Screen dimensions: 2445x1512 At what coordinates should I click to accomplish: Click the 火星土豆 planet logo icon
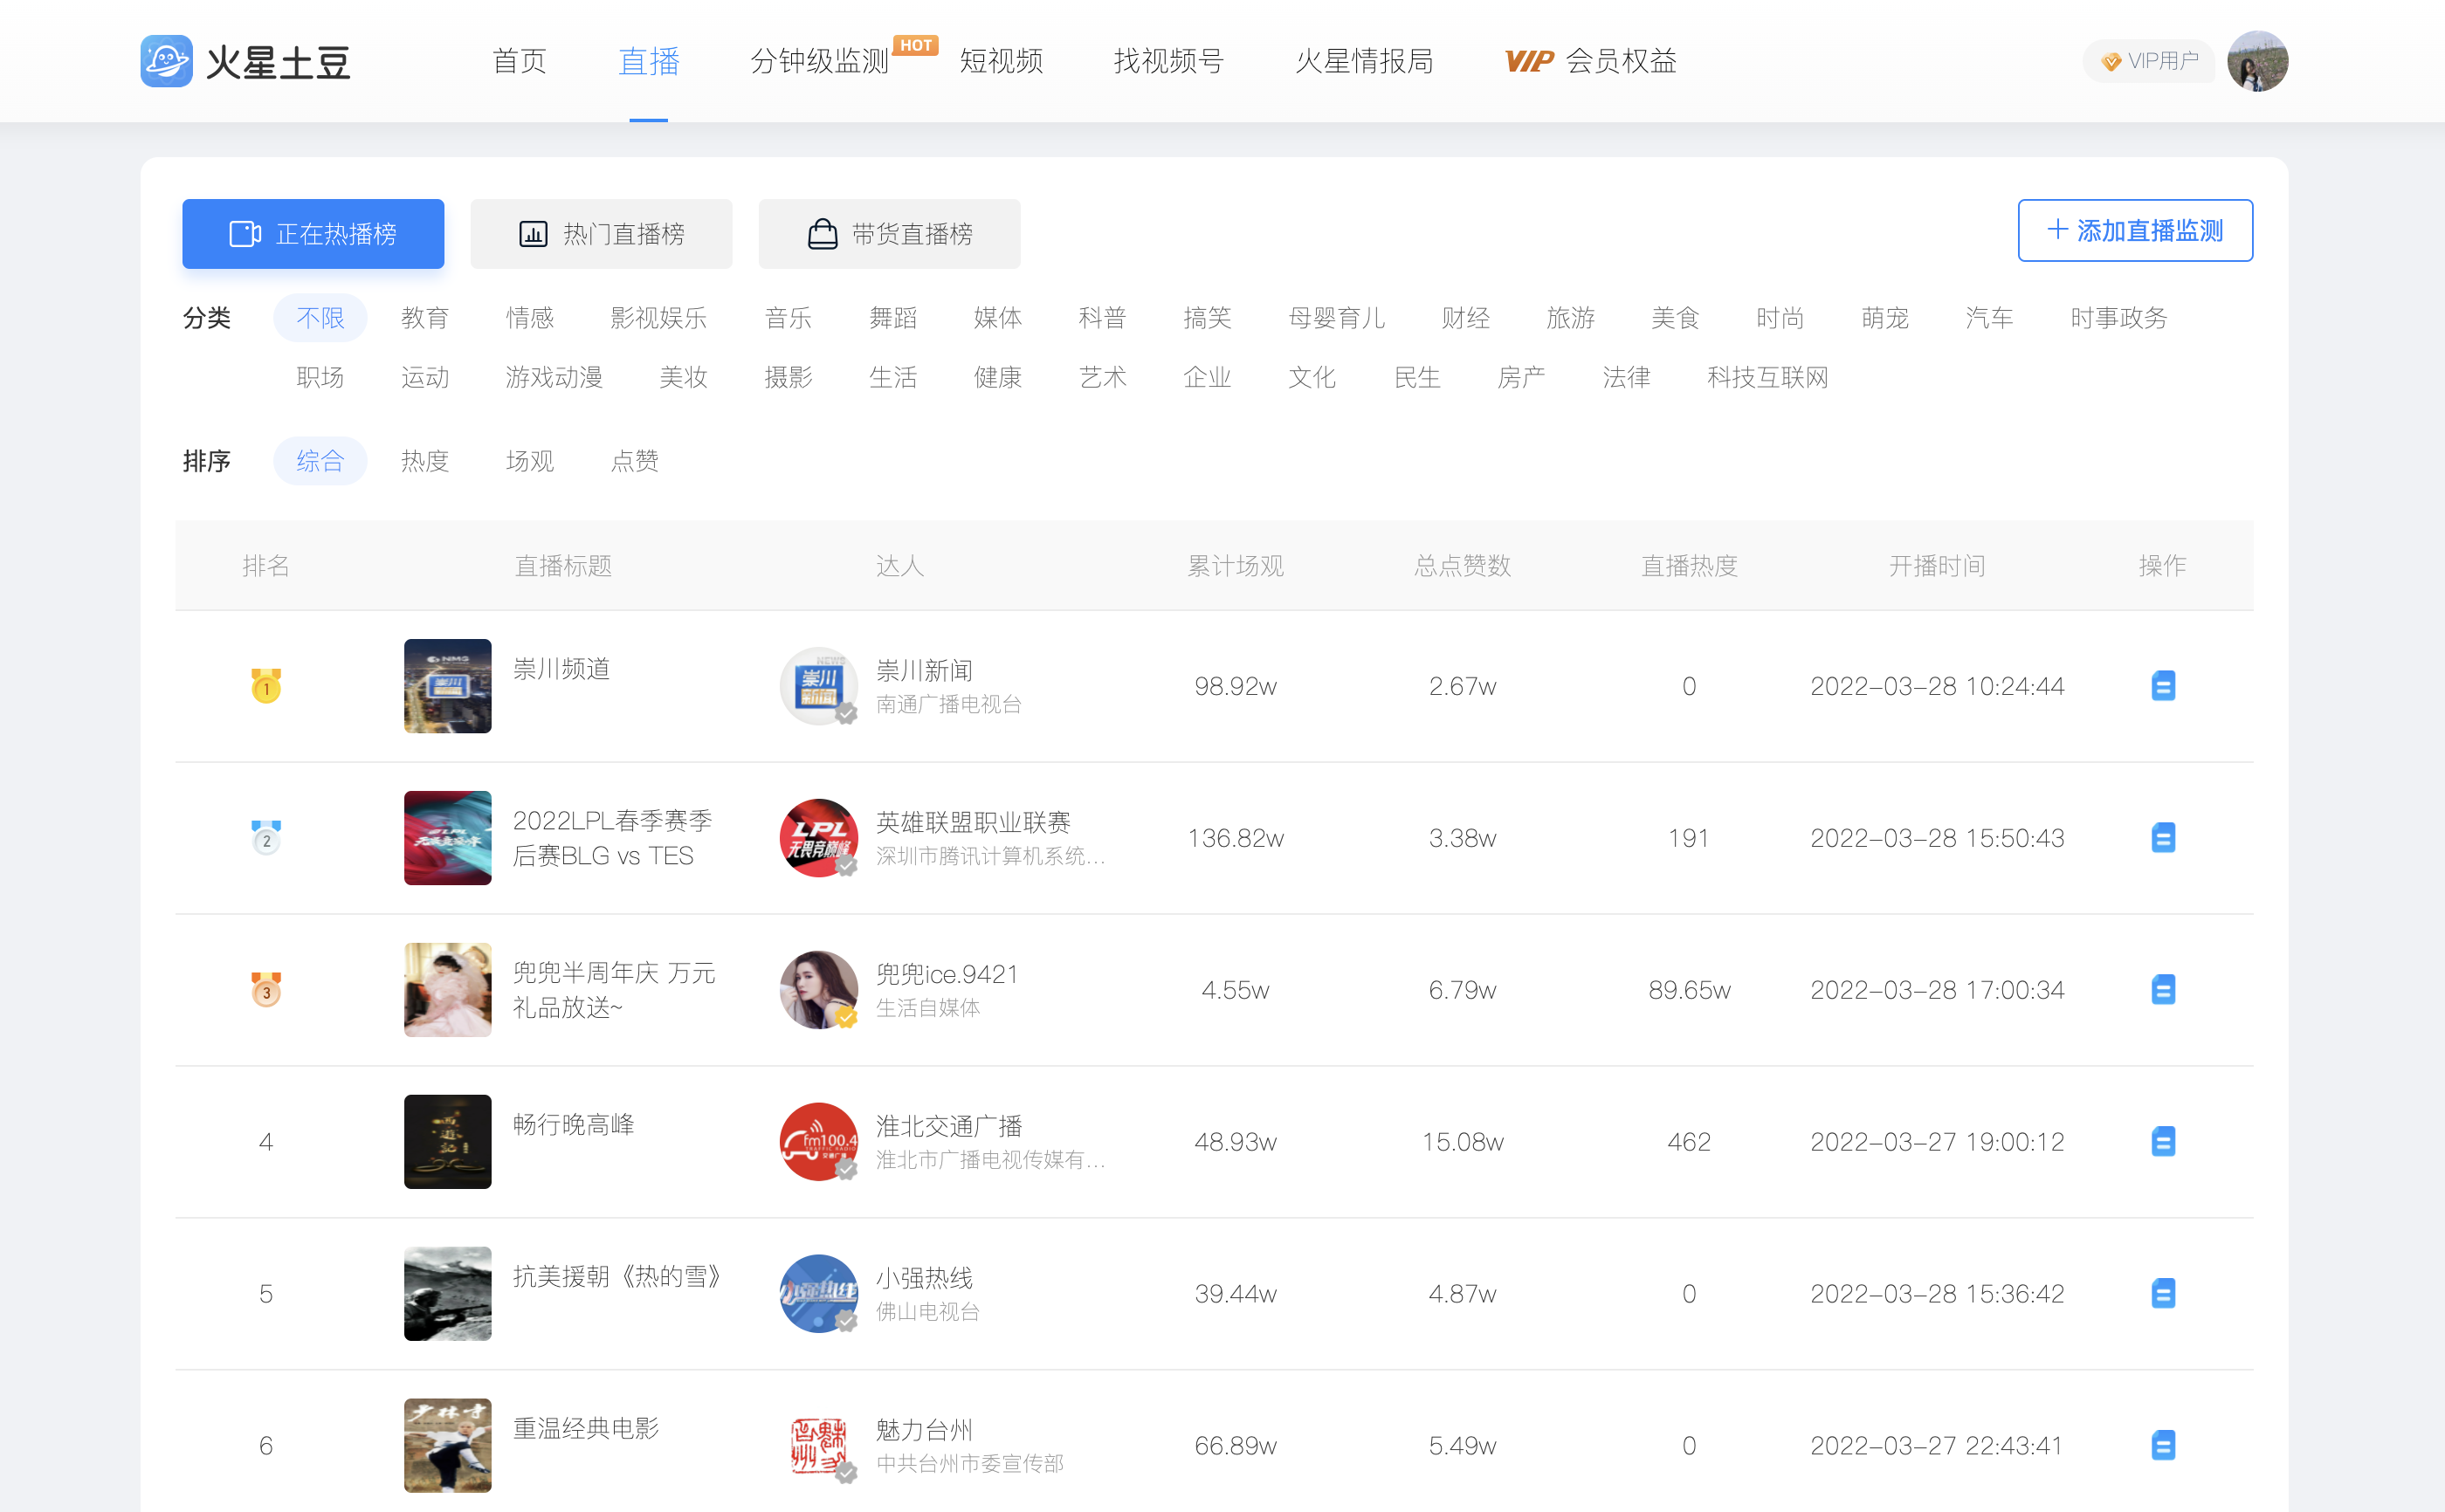pos(166,61)
